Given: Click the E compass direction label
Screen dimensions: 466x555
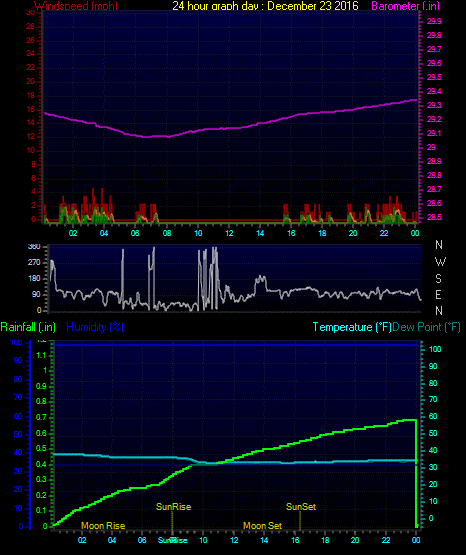Looking at the screenshot, I should point(438,294).
